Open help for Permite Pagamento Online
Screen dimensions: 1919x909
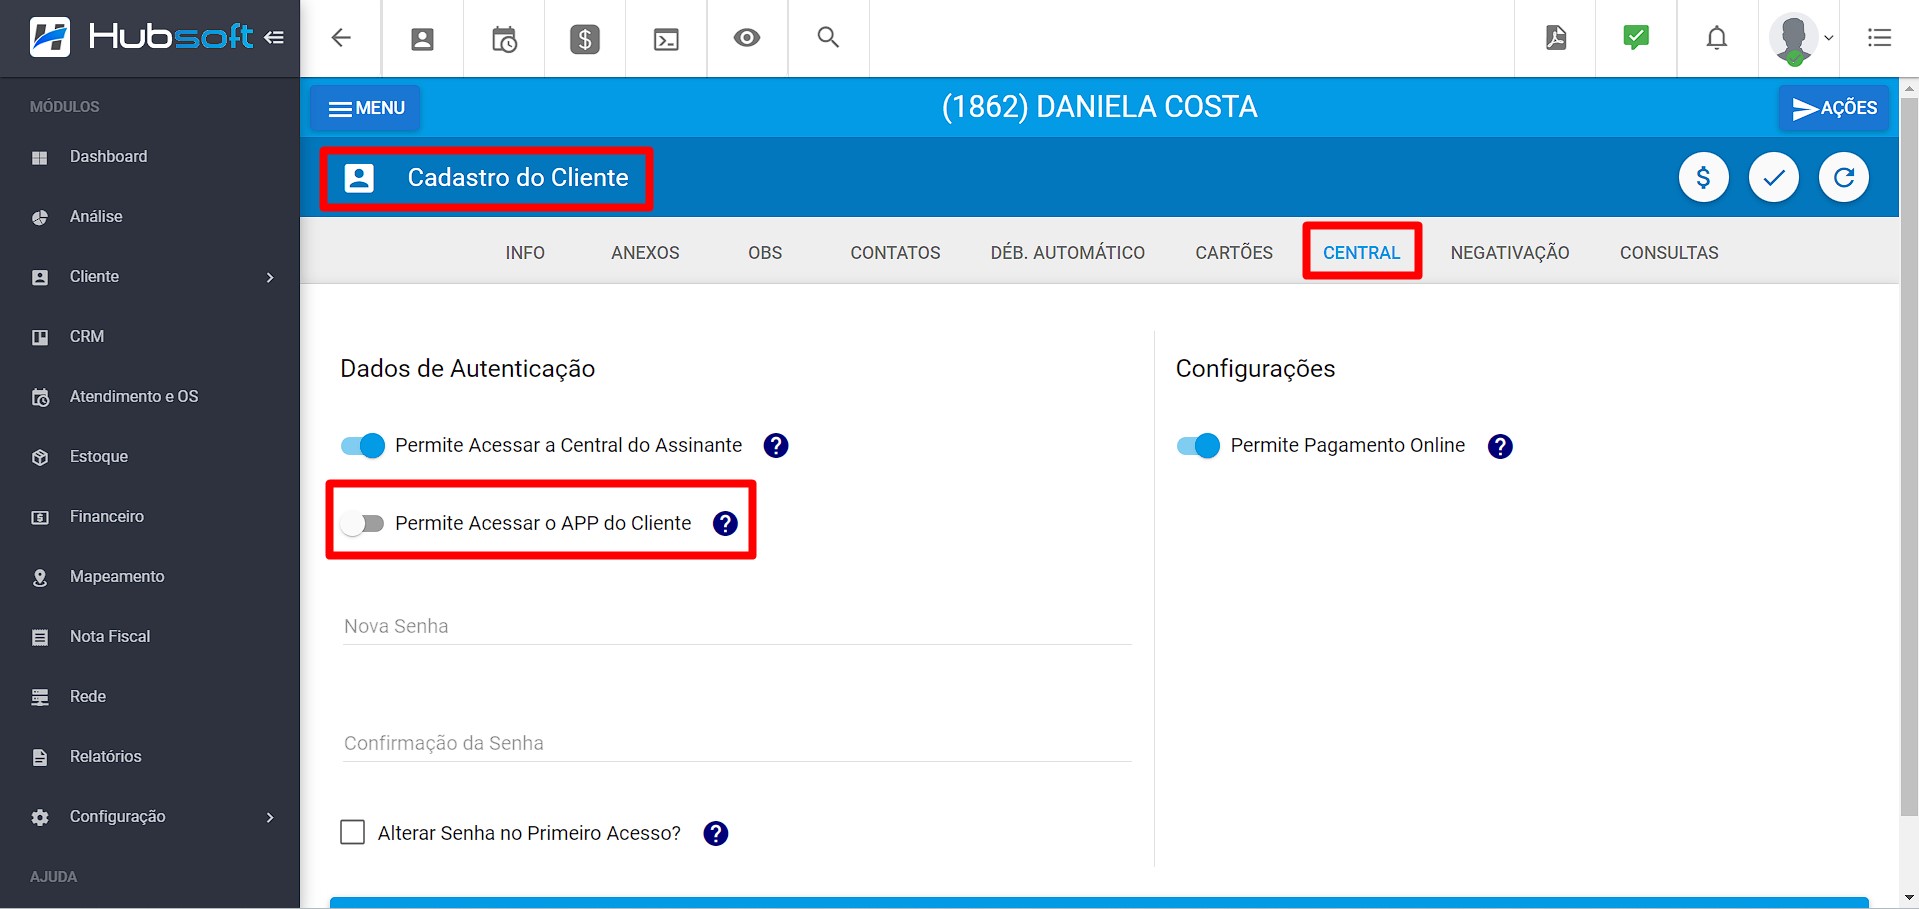pyautogui.click(x=1500, y=446)
